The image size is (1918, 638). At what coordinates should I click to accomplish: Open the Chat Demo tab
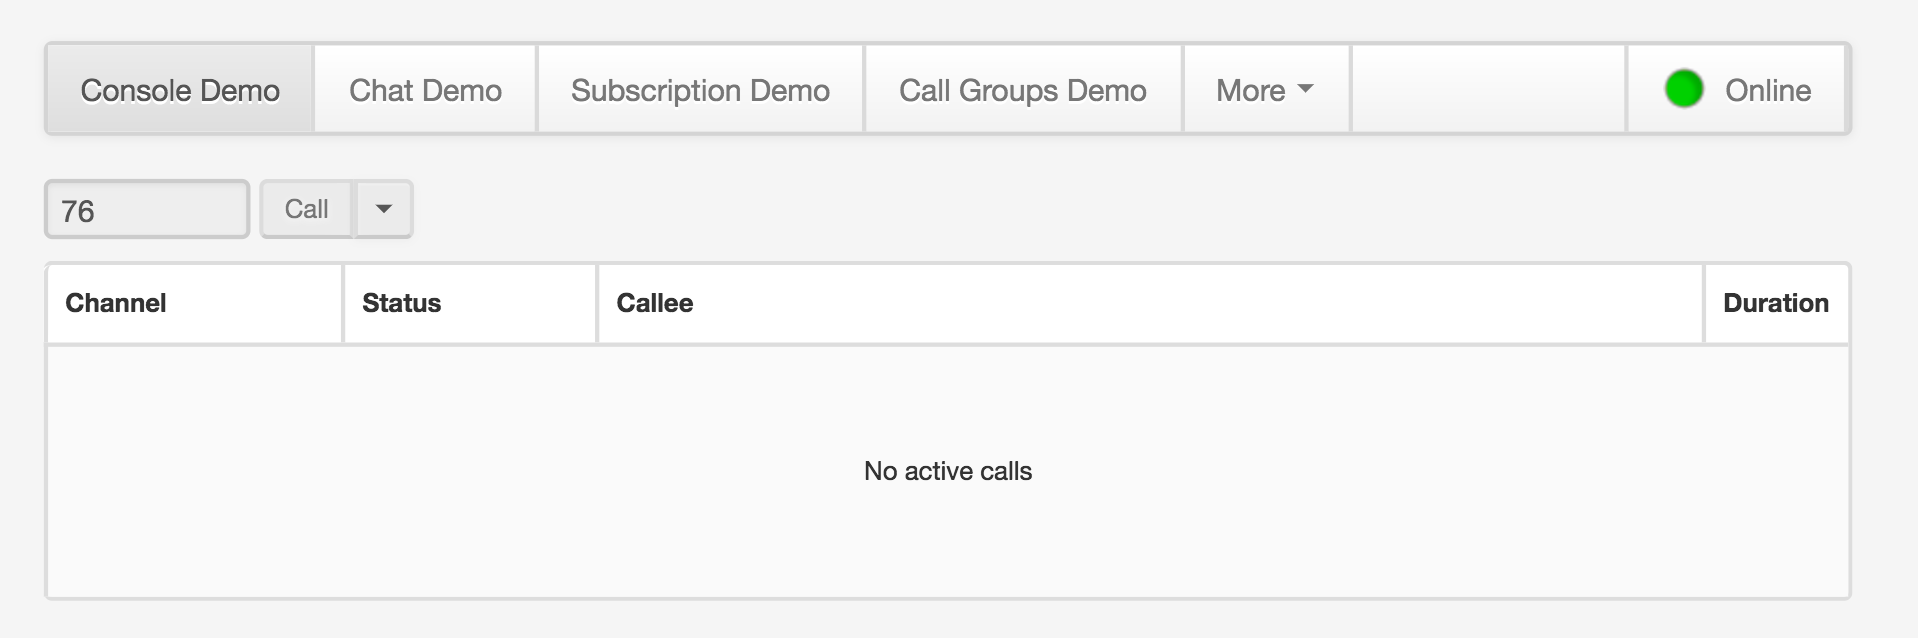(425, 90)
